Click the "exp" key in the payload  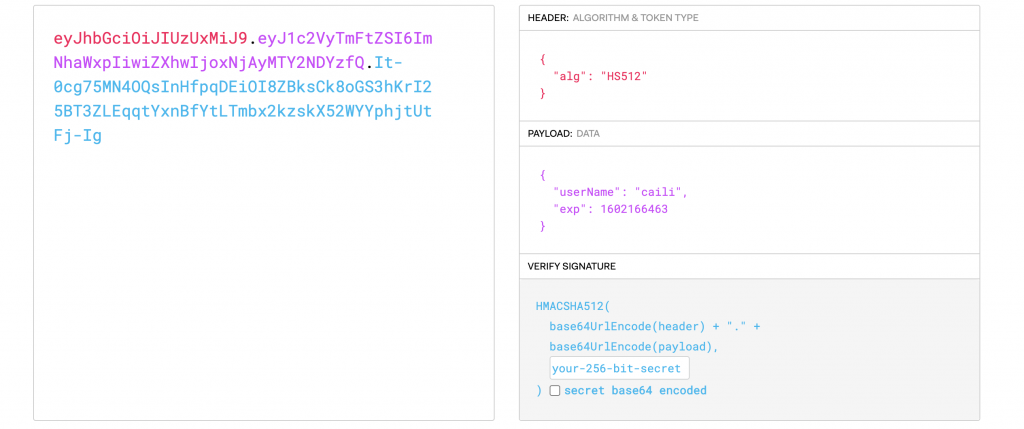pyautogui.click(x=569, y=209)
